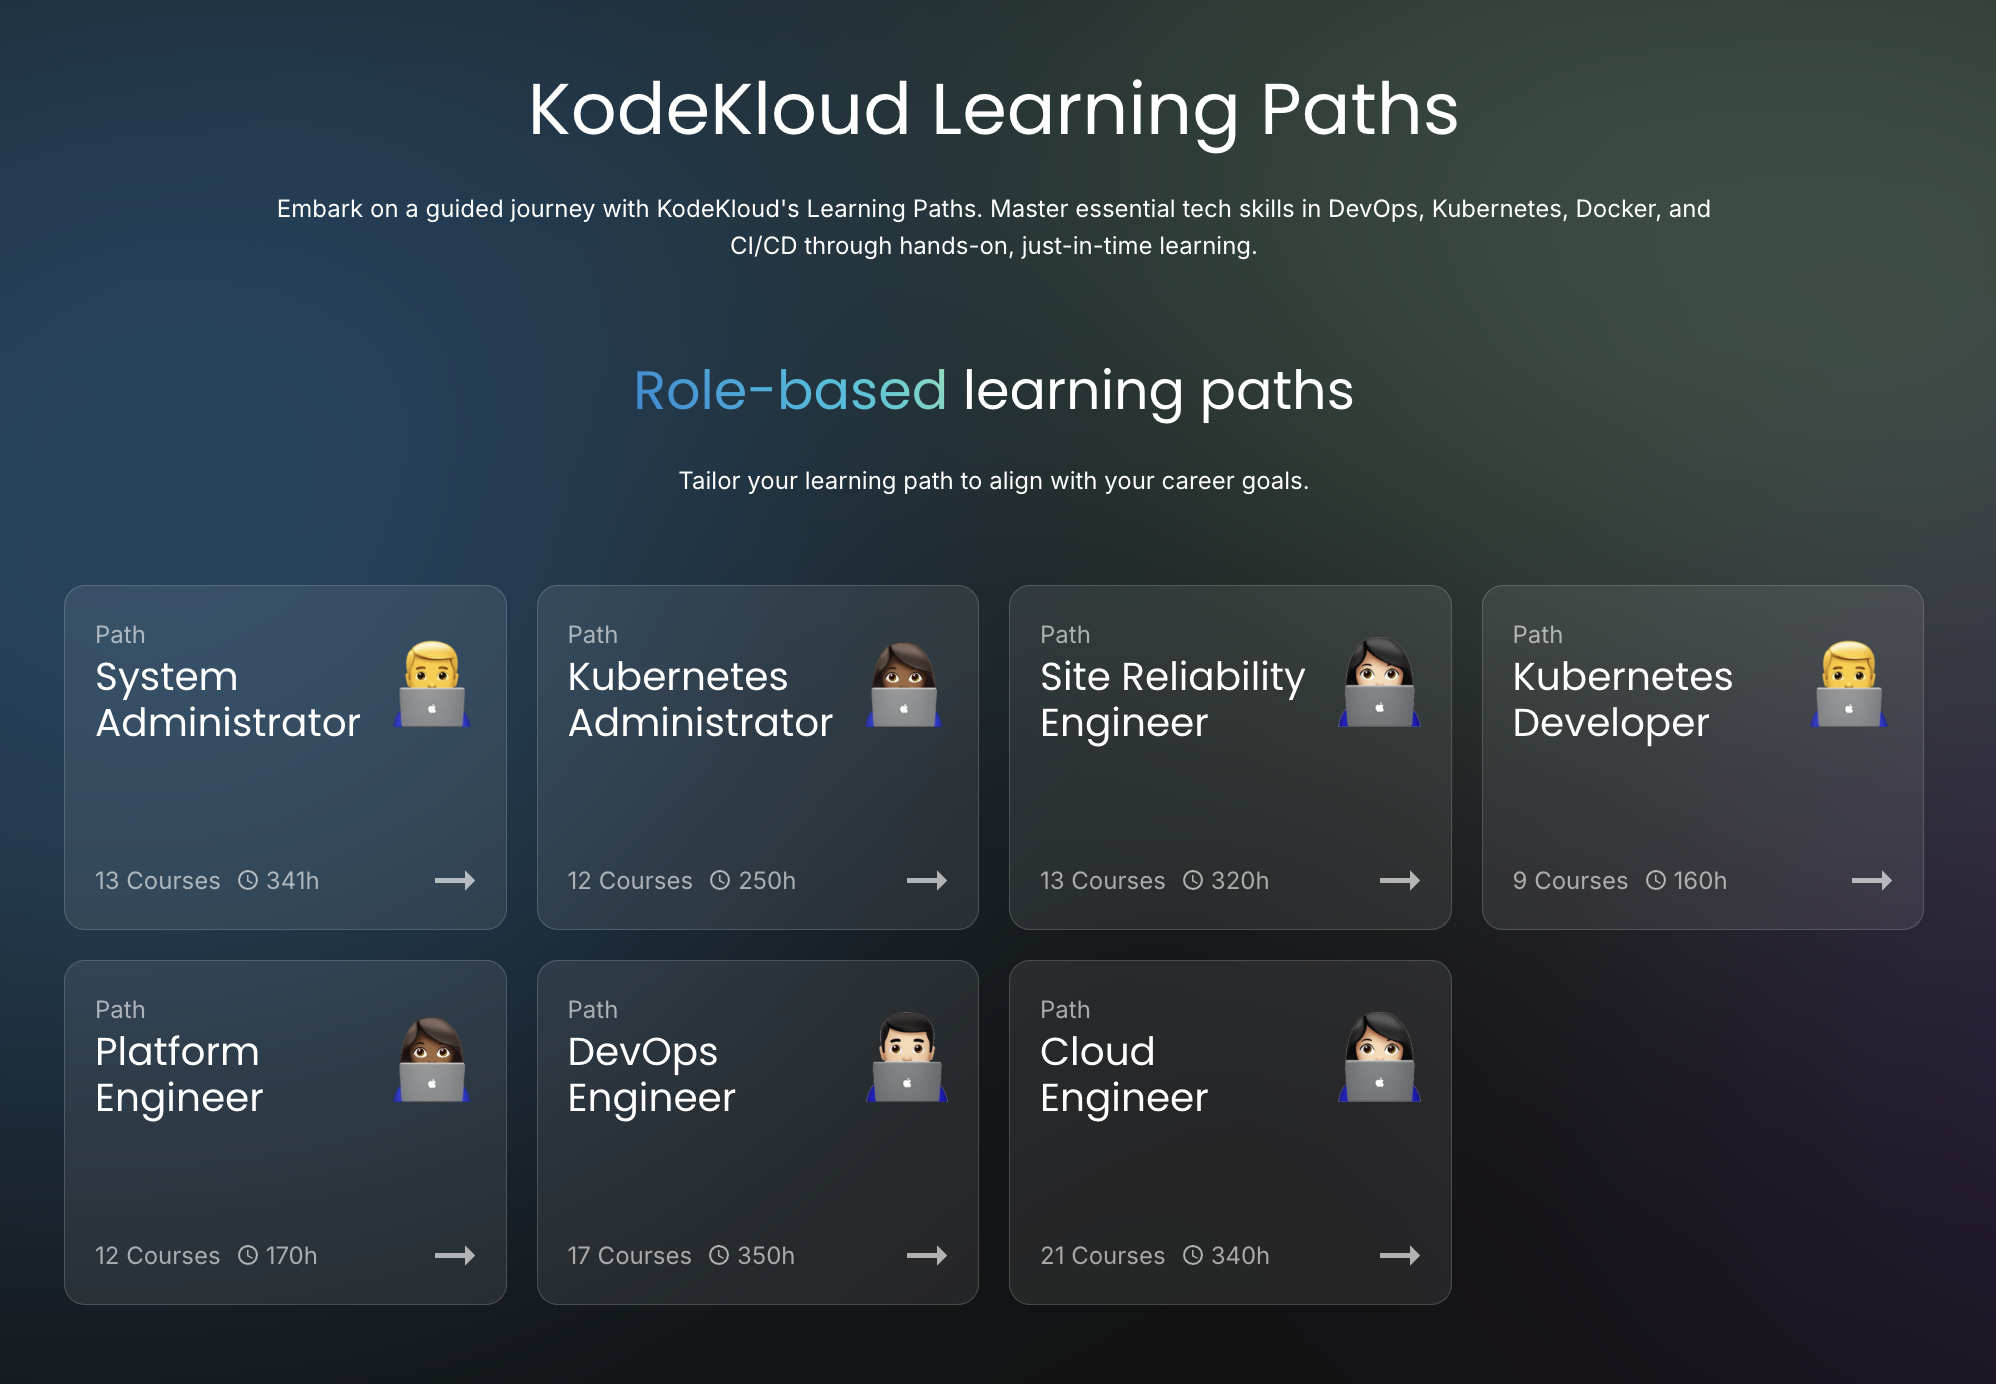Click the clock icon next to 340h on Cloud Engineer card
1996x1384 pixels.
(1192, 1256)
